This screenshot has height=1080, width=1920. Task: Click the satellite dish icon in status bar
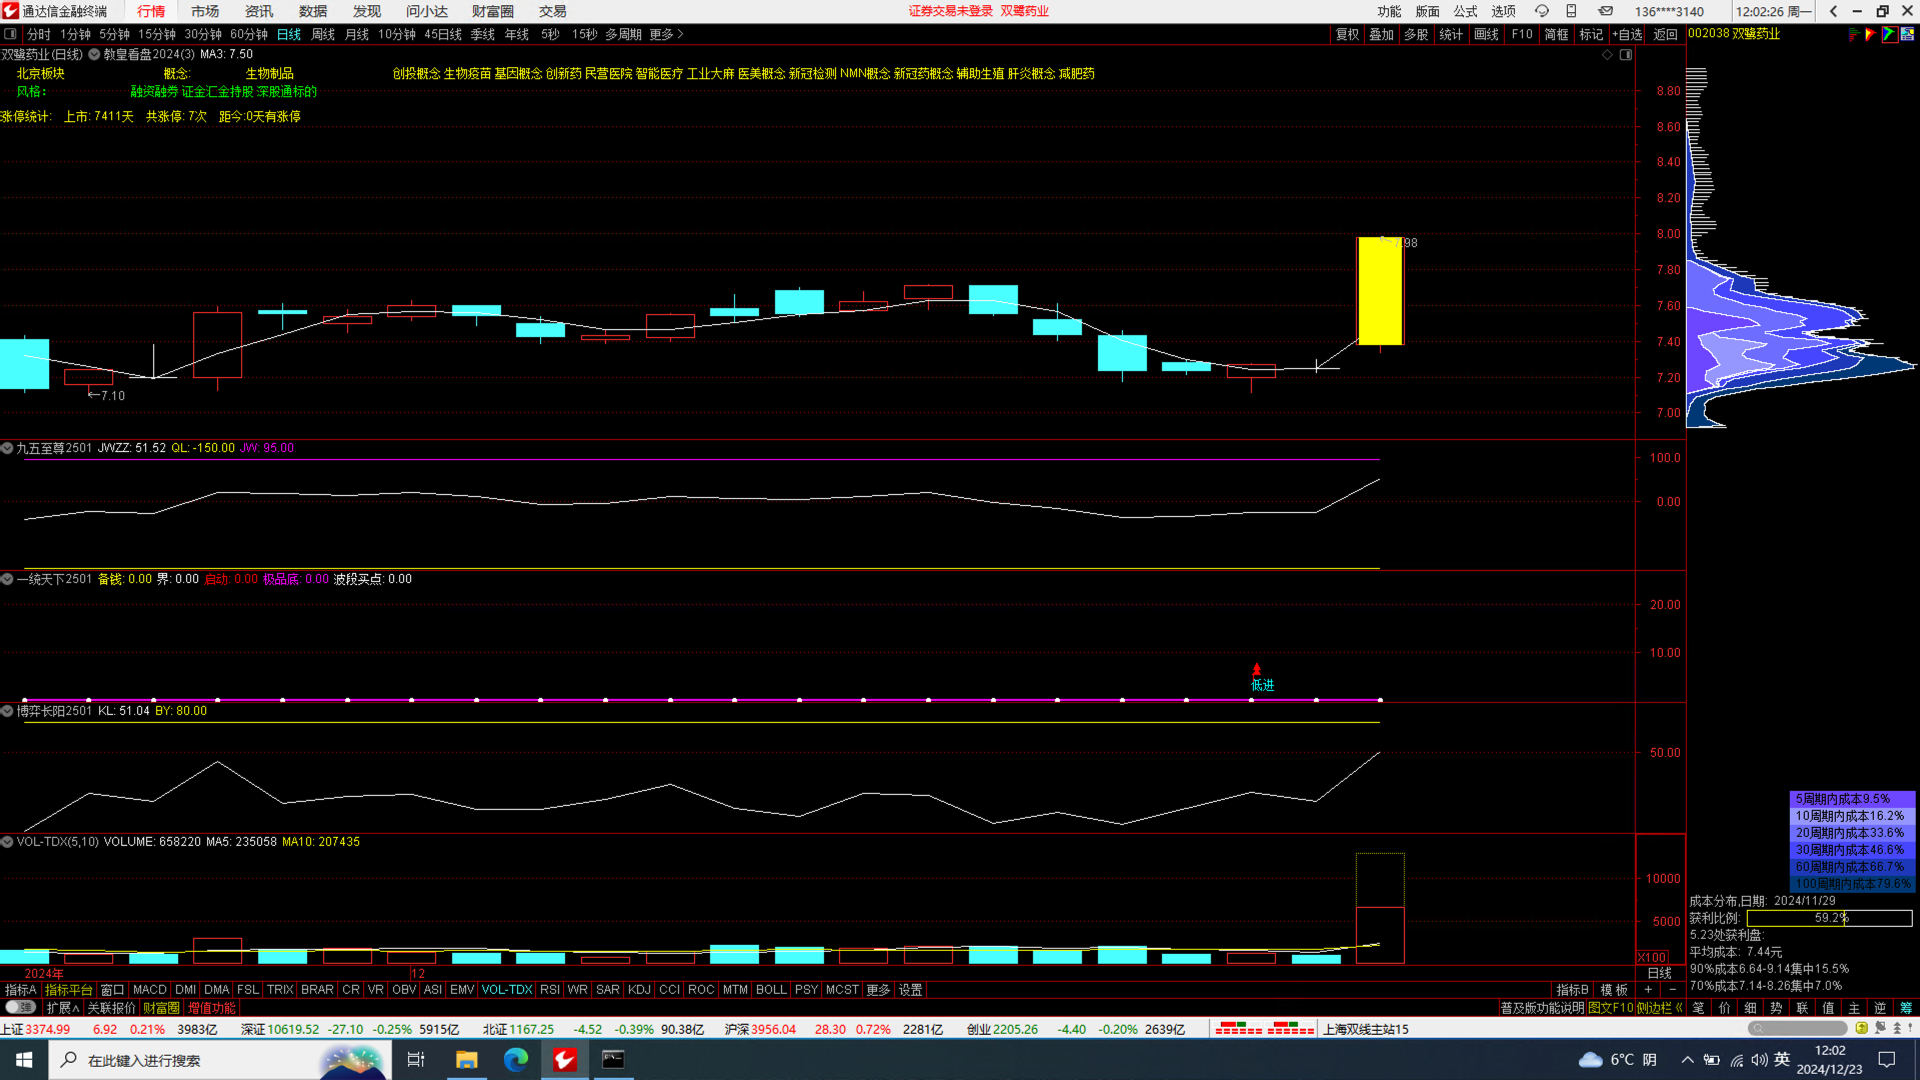tap(1880, 1028)
